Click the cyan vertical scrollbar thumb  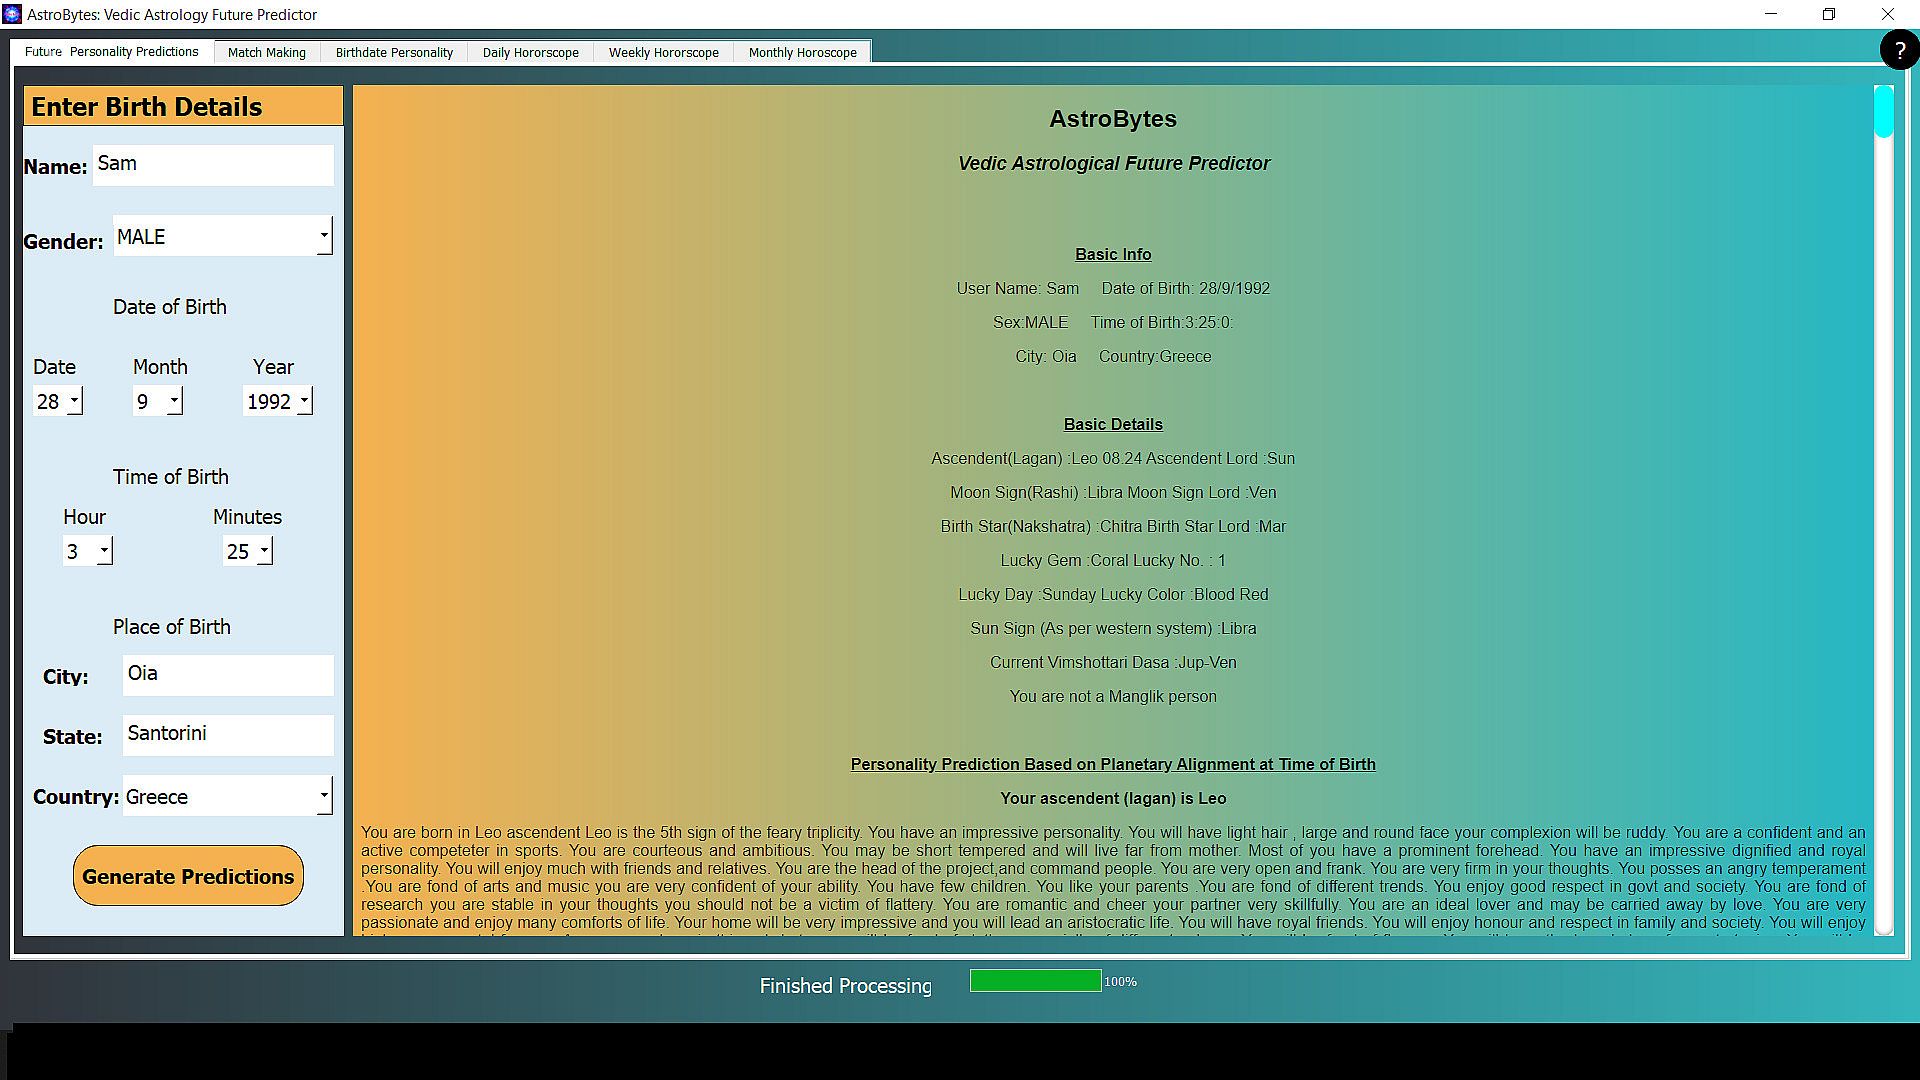(x=1884, y=112)
